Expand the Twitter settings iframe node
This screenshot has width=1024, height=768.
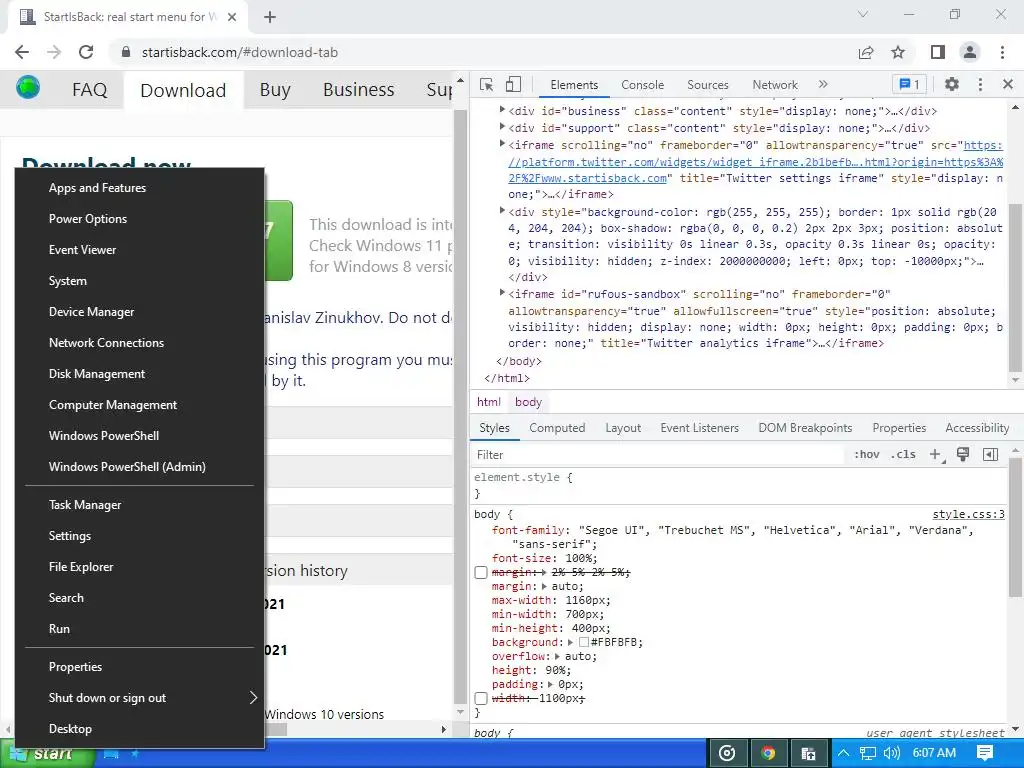502,144
